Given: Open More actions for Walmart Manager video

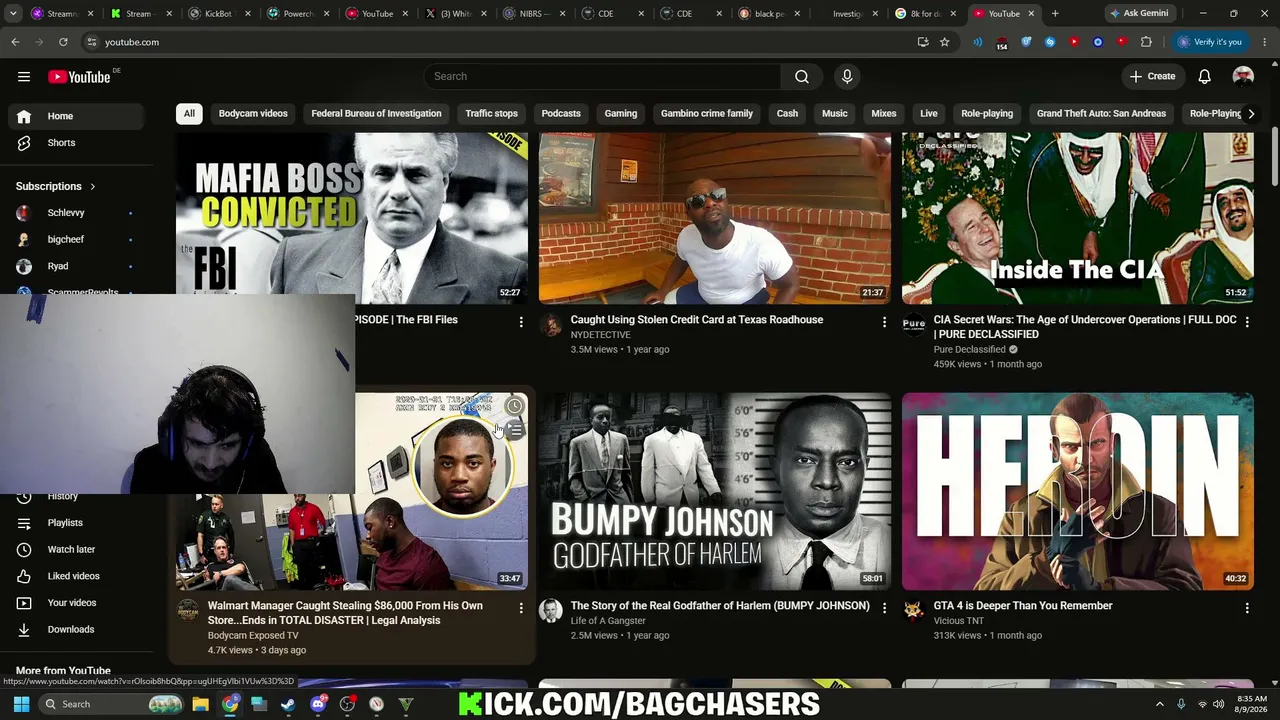Looking at the screenshot, I should point(521,608).
